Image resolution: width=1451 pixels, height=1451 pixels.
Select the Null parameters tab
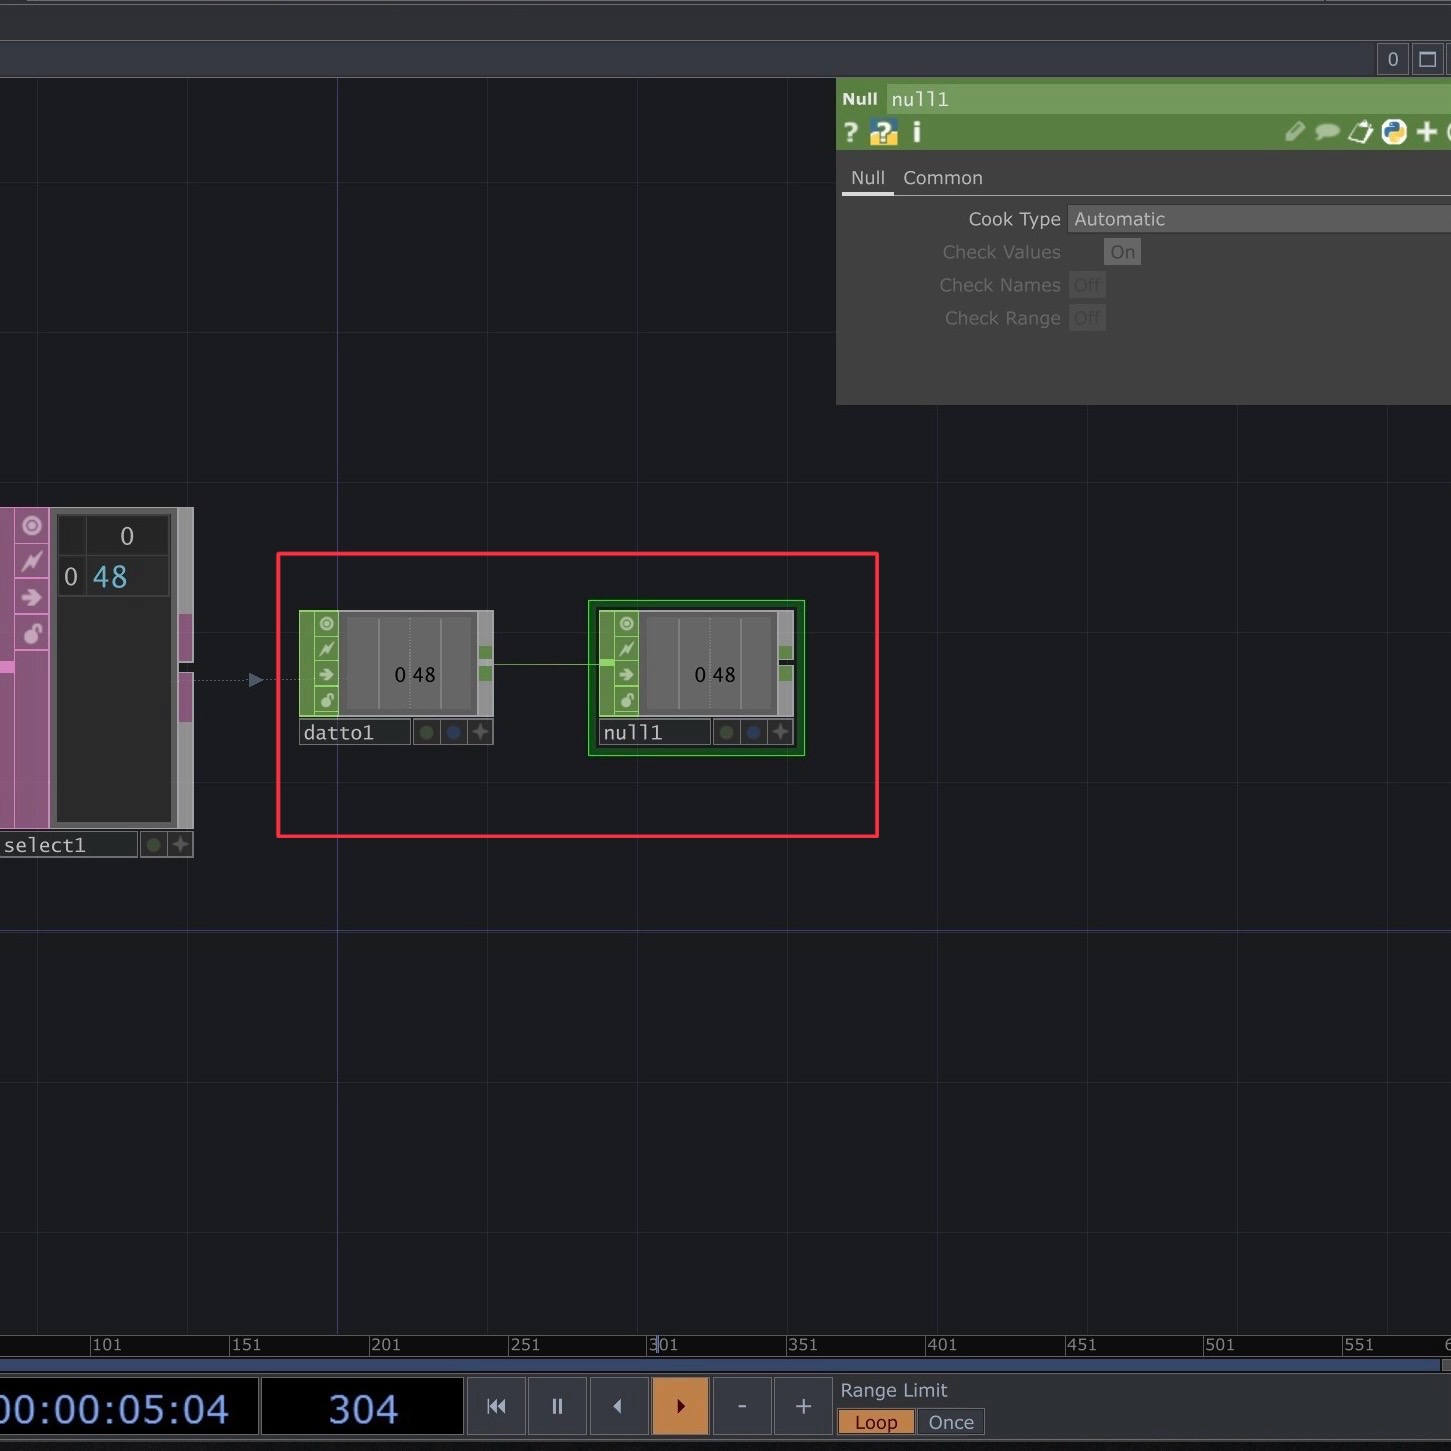[x=866, y=178]
